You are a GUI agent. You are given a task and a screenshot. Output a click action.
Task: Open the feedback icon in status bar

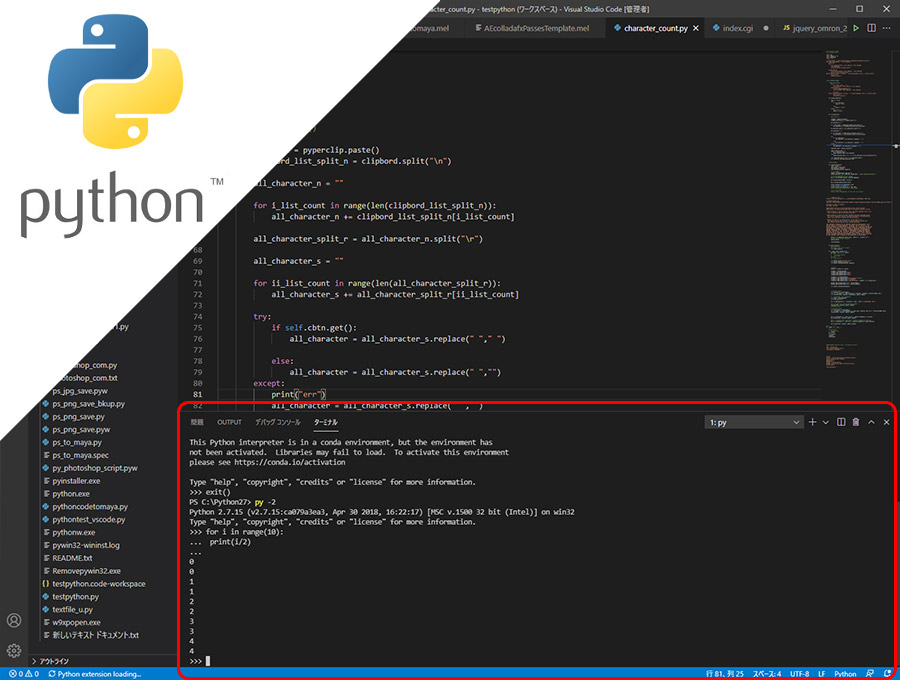(870, 674)
